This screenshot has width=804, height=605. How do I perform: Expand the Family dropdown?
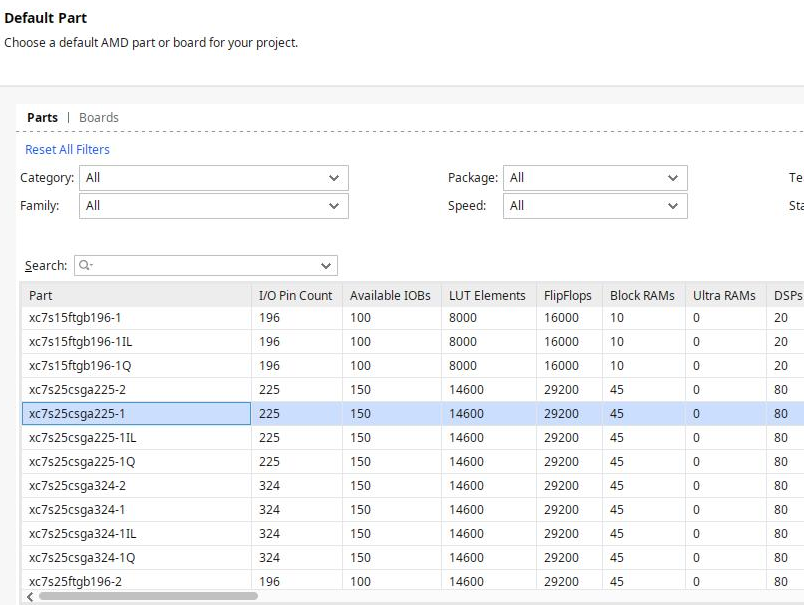click(x=214, y=206)
